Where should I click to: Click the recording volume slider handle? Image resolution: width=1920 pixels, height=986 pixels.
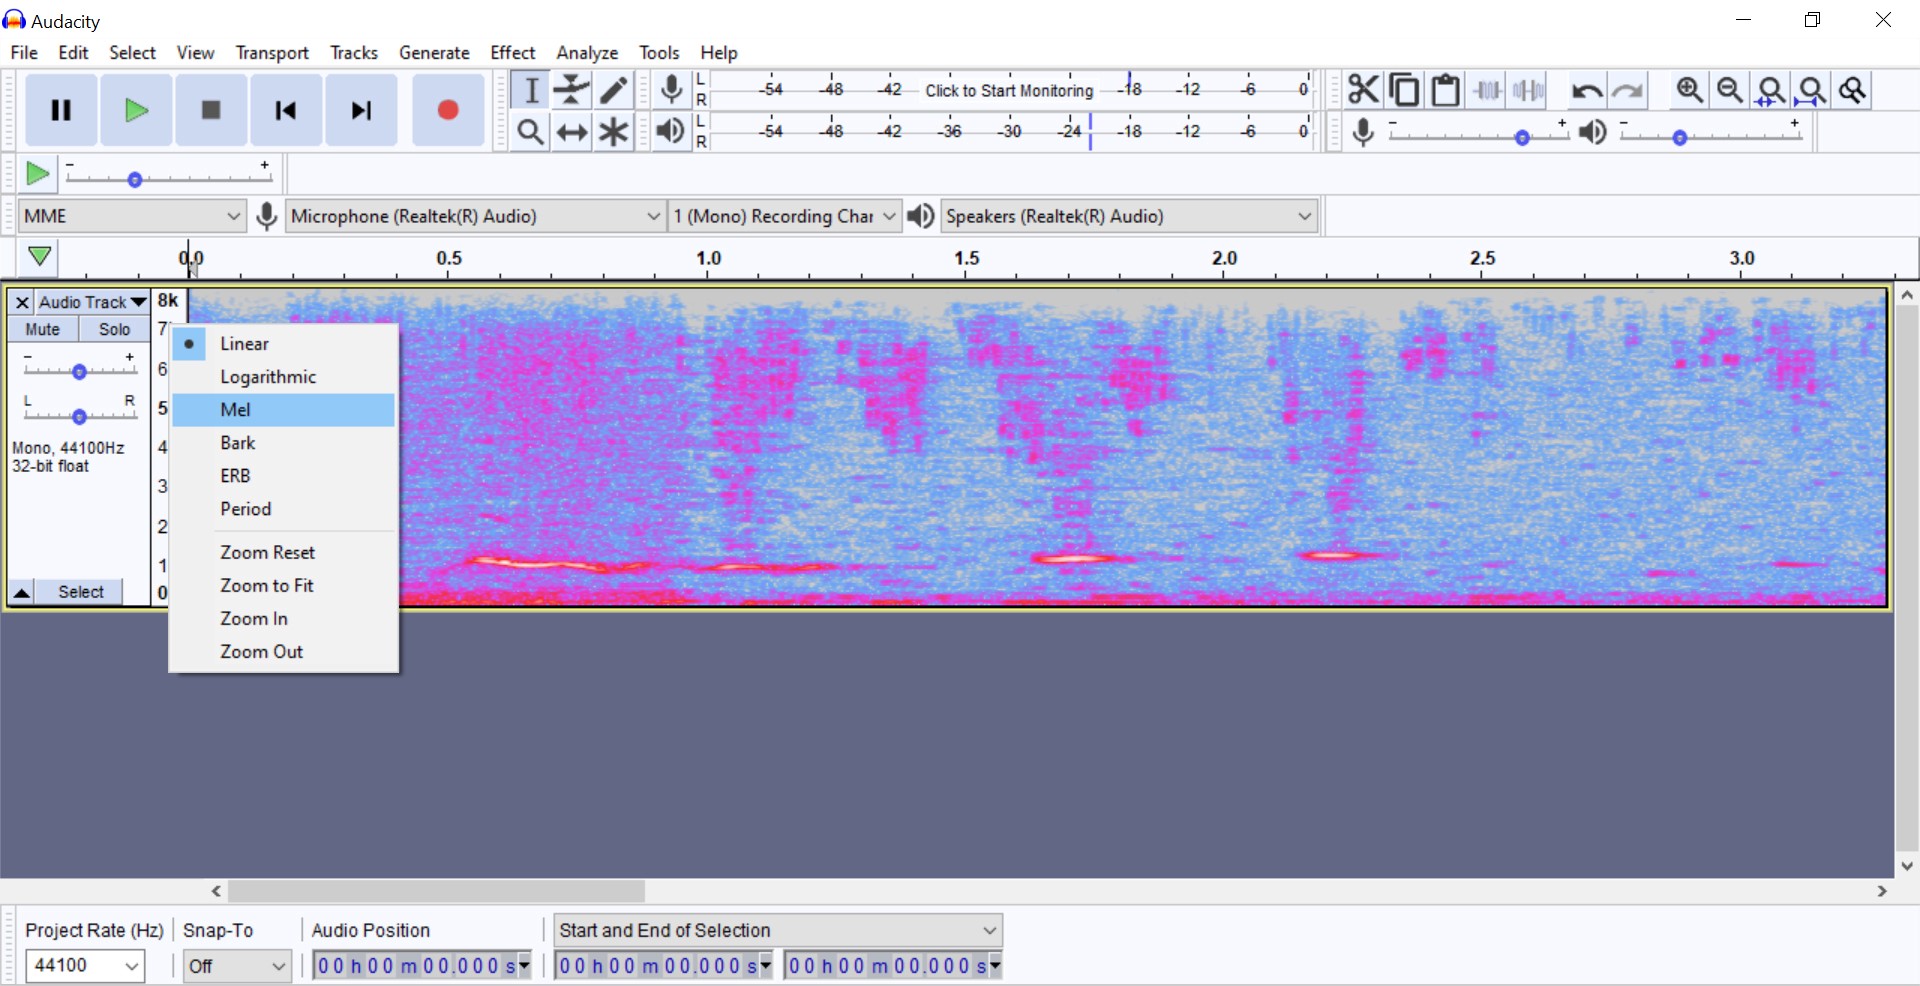(x=1522, y=138)
